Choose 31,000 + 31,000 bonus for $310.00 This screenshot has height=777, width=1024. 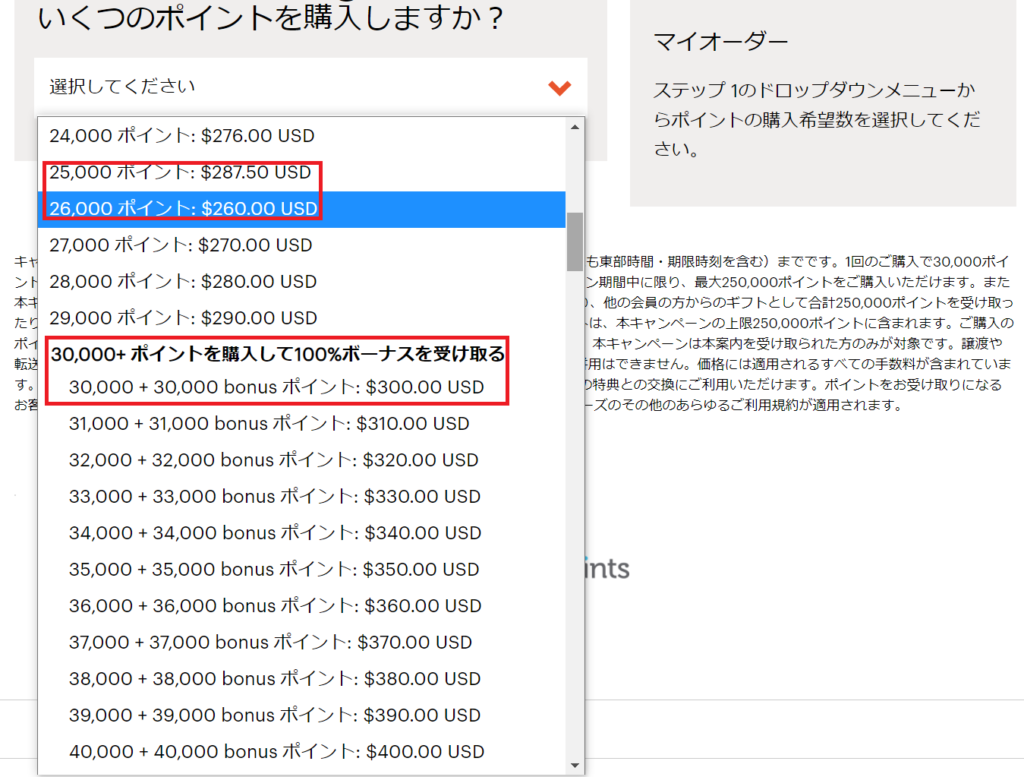point(269,424)
